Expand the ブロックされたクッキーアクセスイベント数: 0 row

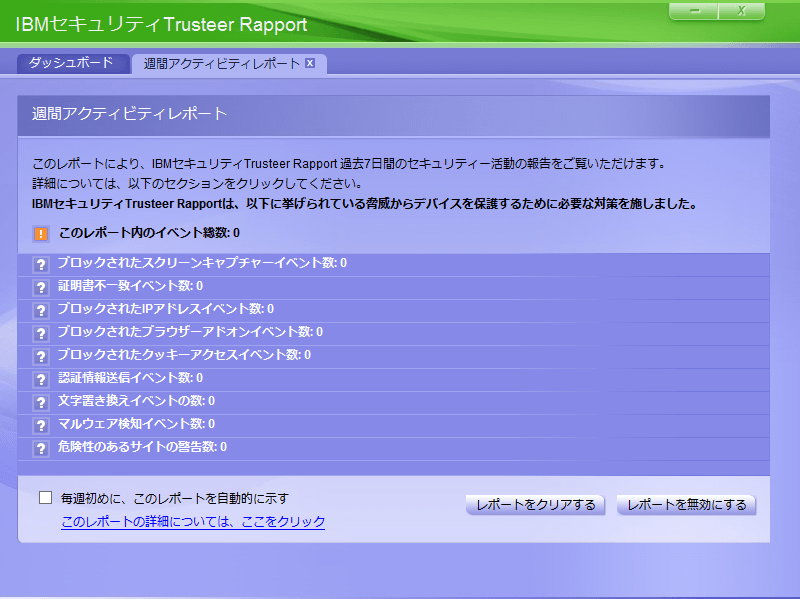393,357
